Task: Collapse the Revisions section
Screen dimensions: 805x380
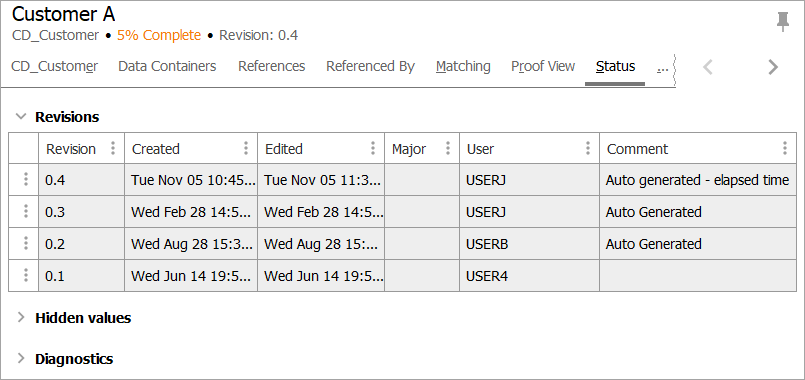Action: click(x=21, y=117)
